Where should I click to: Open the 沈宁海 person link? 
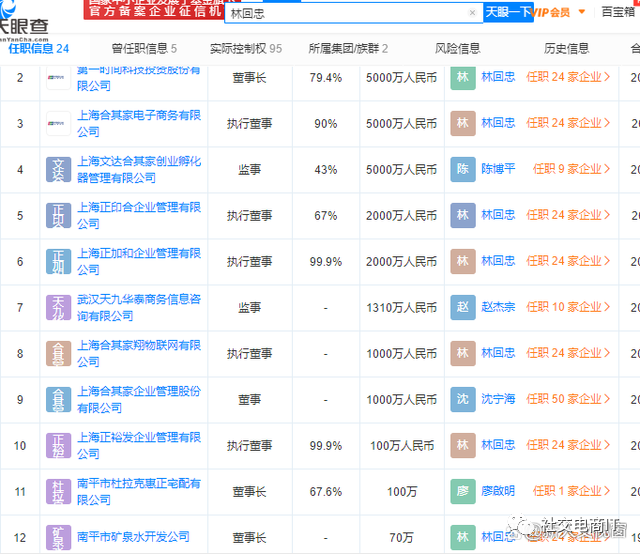[x=498, y=398]
